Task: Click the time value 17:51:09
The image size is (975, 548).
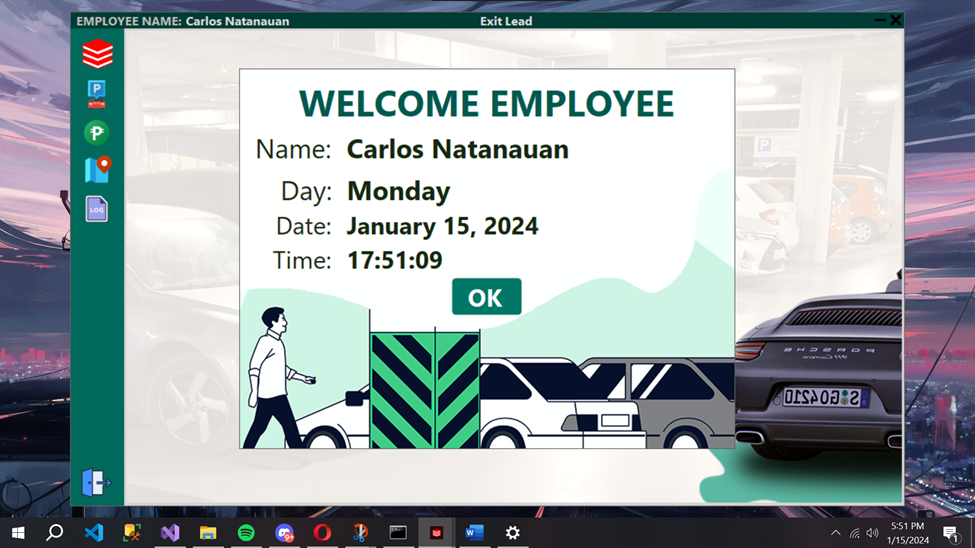Action: (x=394, y=260)
